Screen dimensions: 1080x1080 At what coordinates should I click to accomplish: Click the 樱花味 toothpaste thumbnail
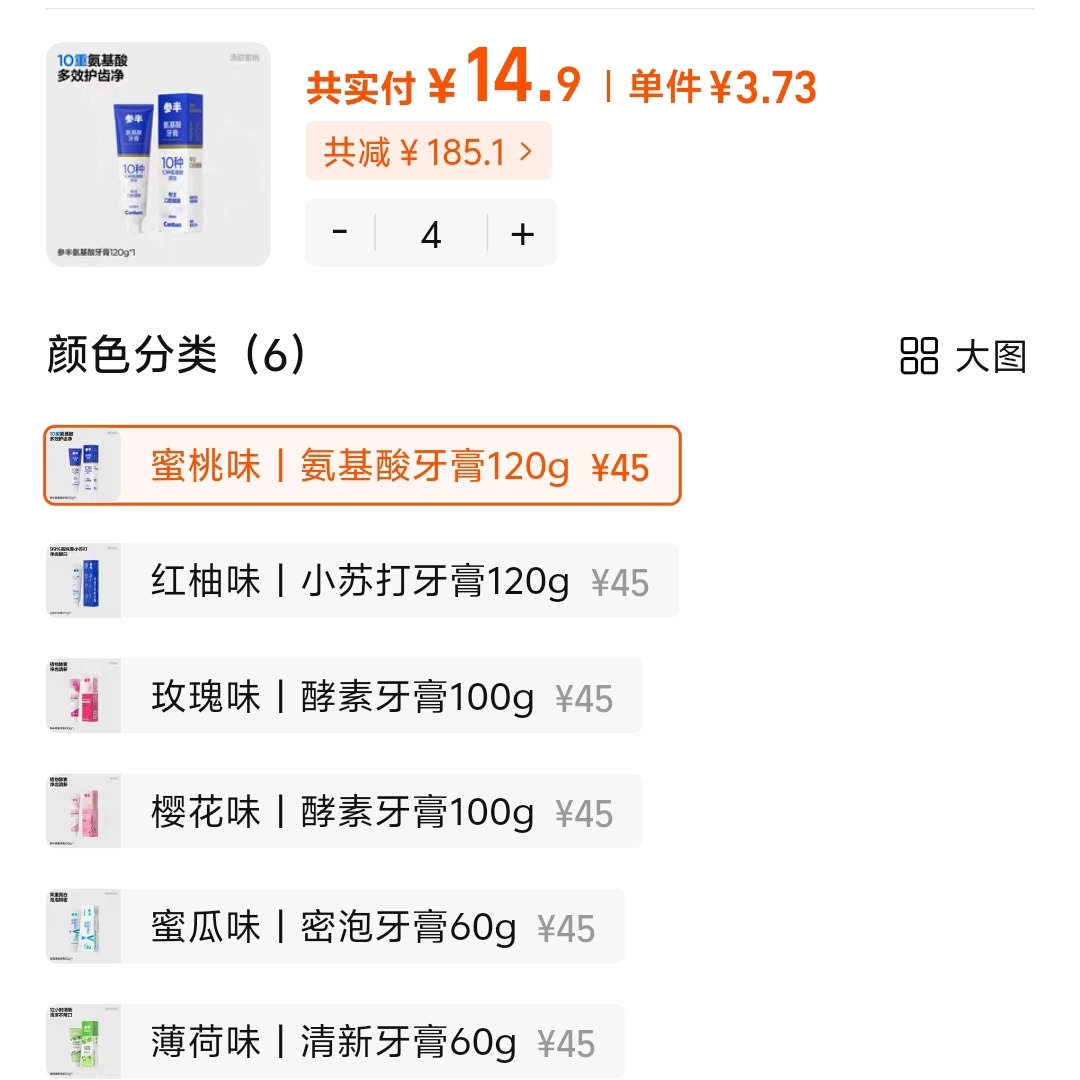pos(84,811)
